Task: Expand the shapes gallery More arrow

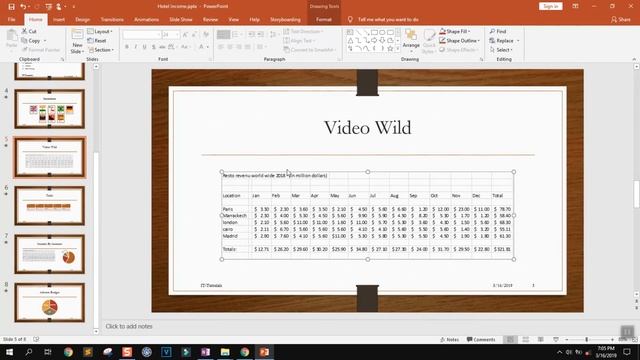Action: (x=398, y=49)
